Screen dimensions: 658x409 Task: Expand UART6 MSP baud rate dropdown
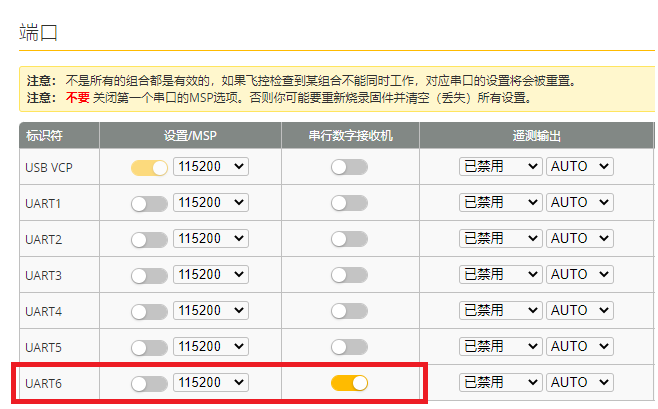[x=210, y=383]
